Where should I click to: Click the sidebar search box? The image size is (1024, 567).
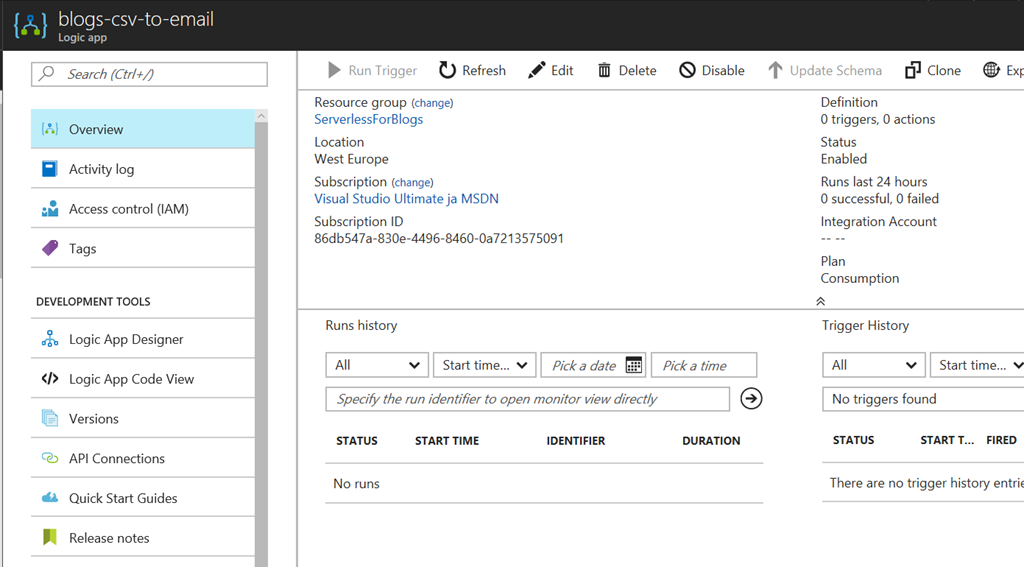click(150, 74)
